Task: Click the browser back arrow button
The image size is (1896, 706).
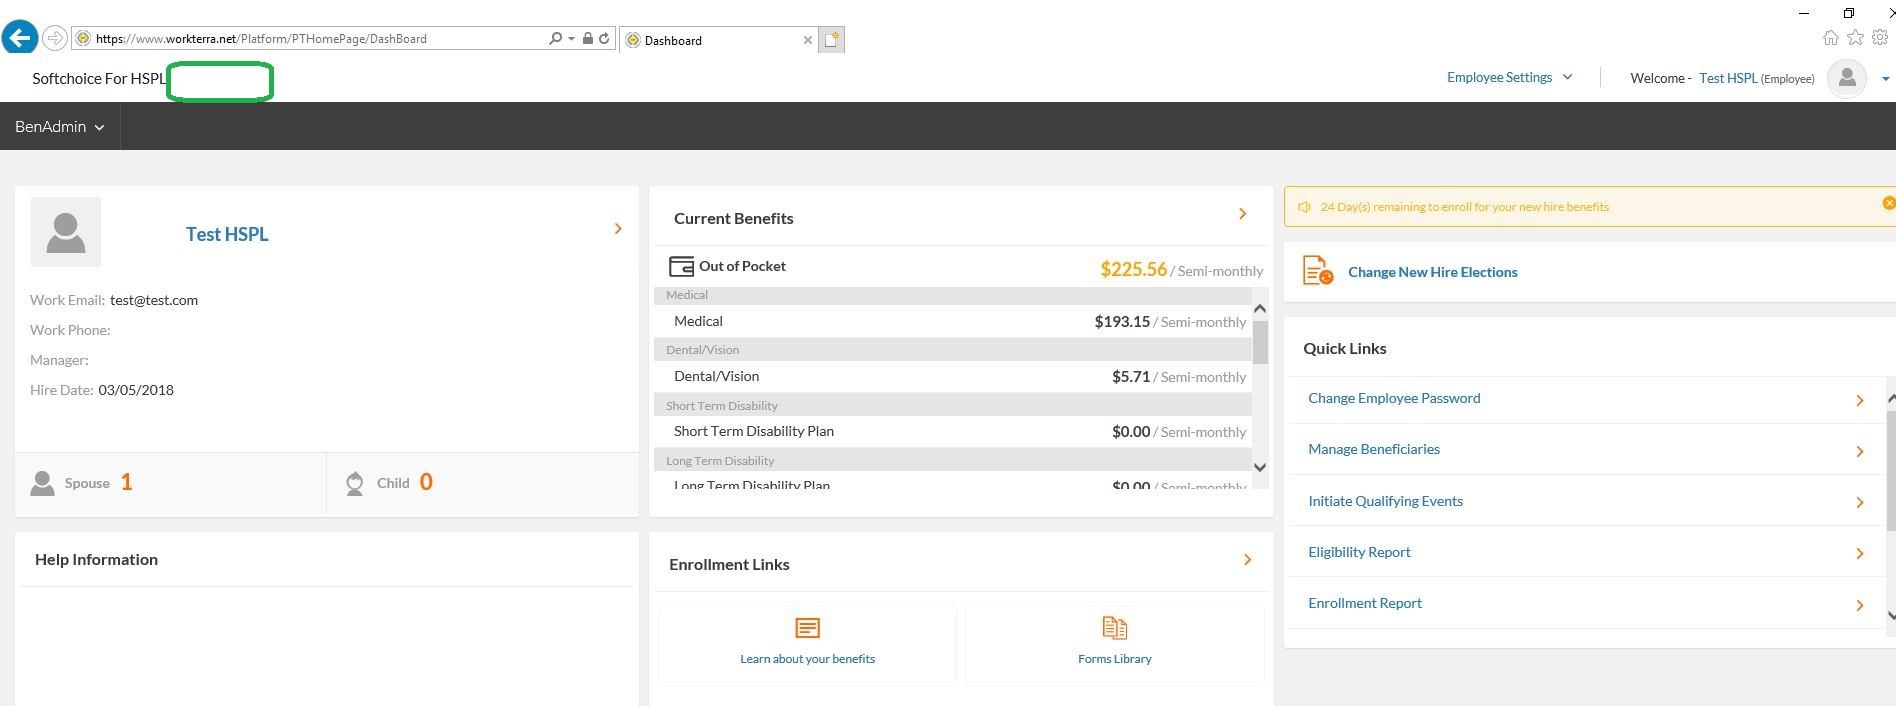Action: (x=20, y=38)
